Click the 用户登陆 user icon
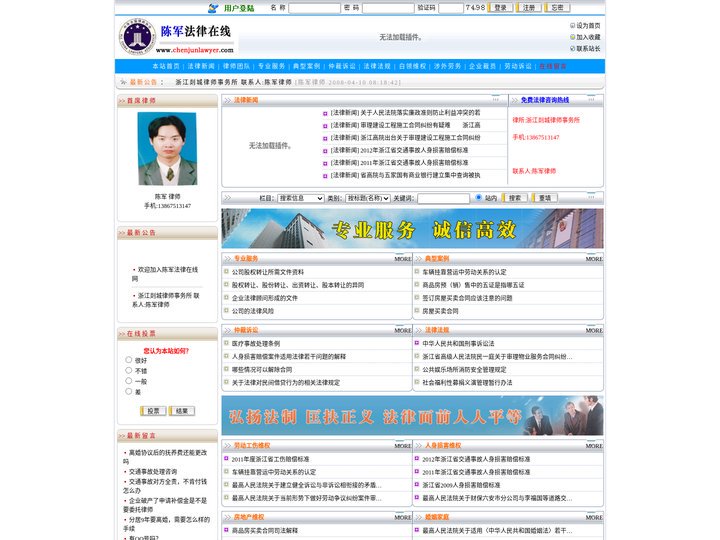720x540 pixels. (213, 8)
